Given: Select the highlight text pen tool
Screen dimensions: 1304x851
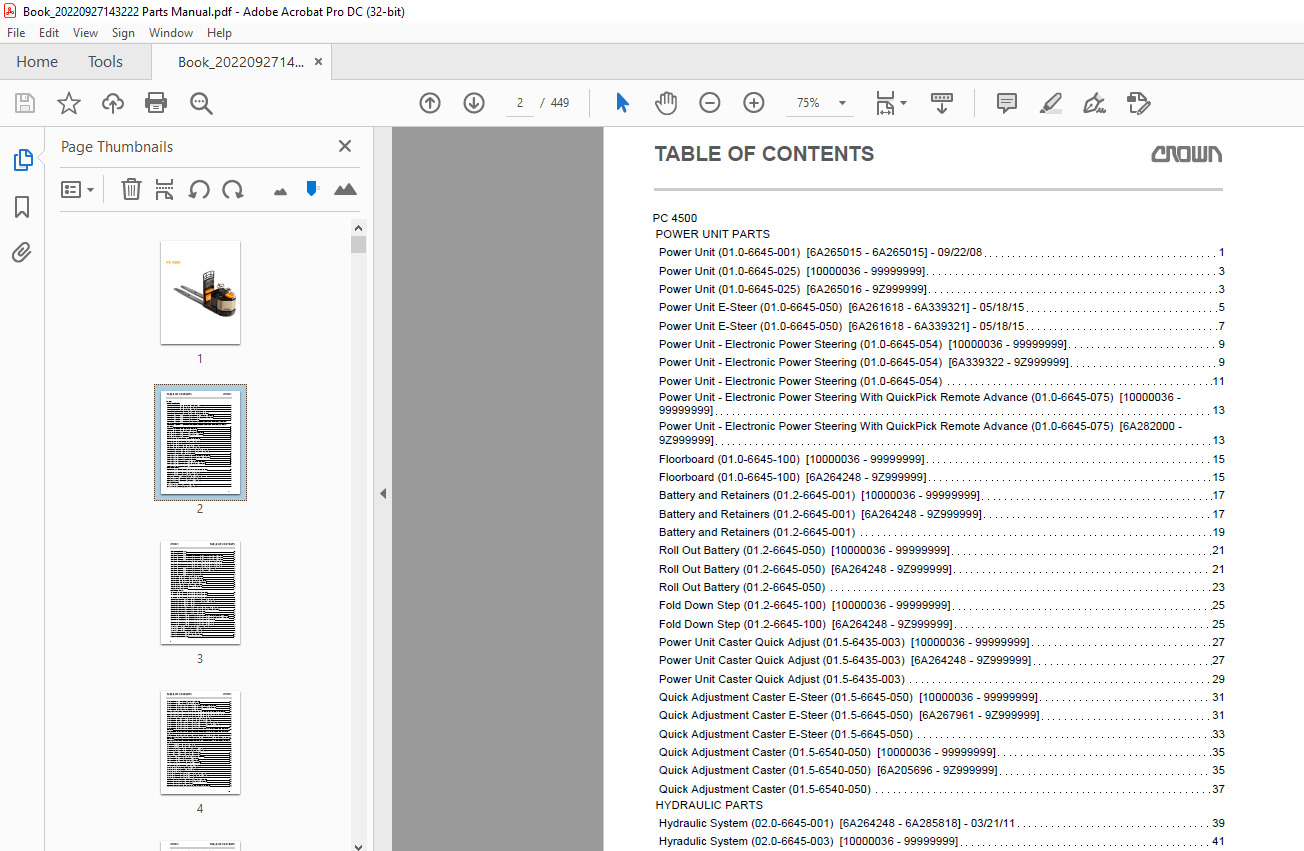Looking at the screenshot, I should click(1050, 103).
